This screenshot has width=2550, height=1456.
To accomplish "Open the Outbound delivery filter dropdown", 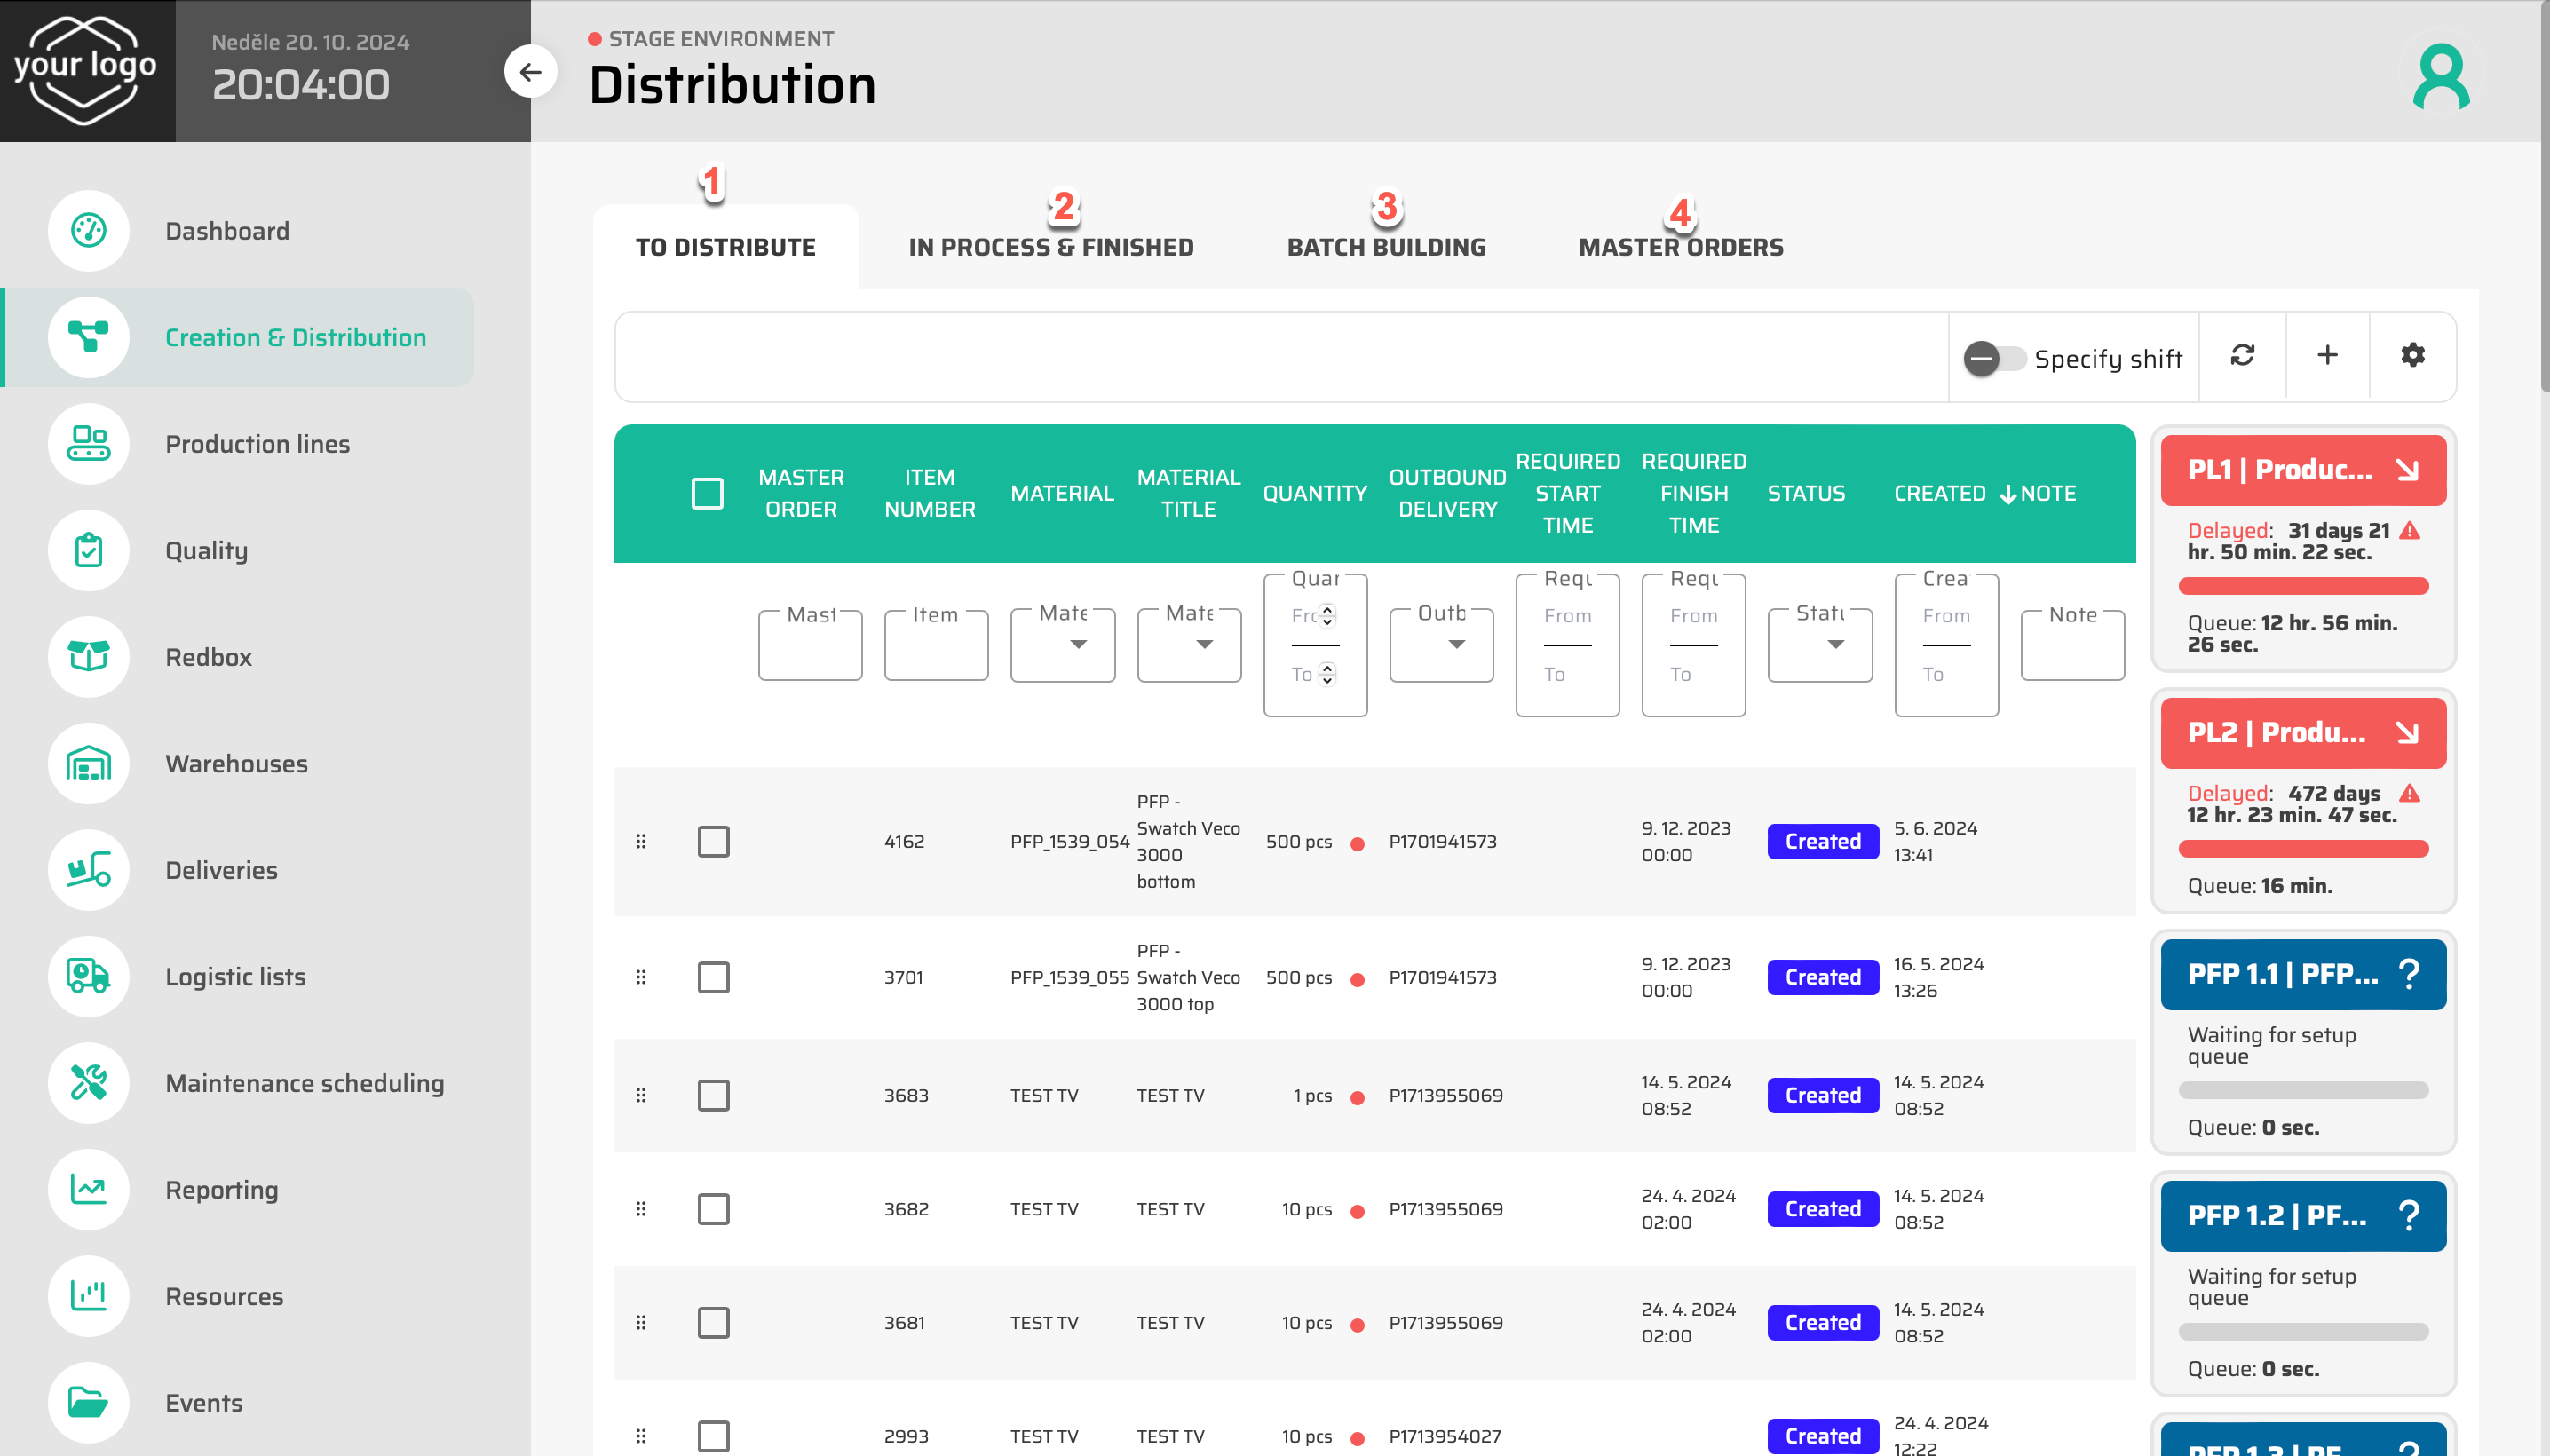I will coord(1441,645).
